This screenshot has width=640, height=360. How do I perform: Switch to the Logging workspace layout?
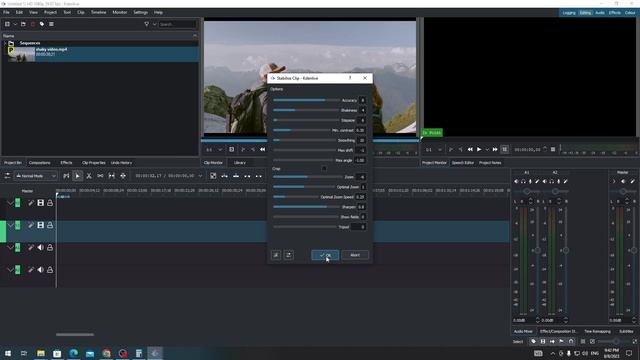coord(569,13)
